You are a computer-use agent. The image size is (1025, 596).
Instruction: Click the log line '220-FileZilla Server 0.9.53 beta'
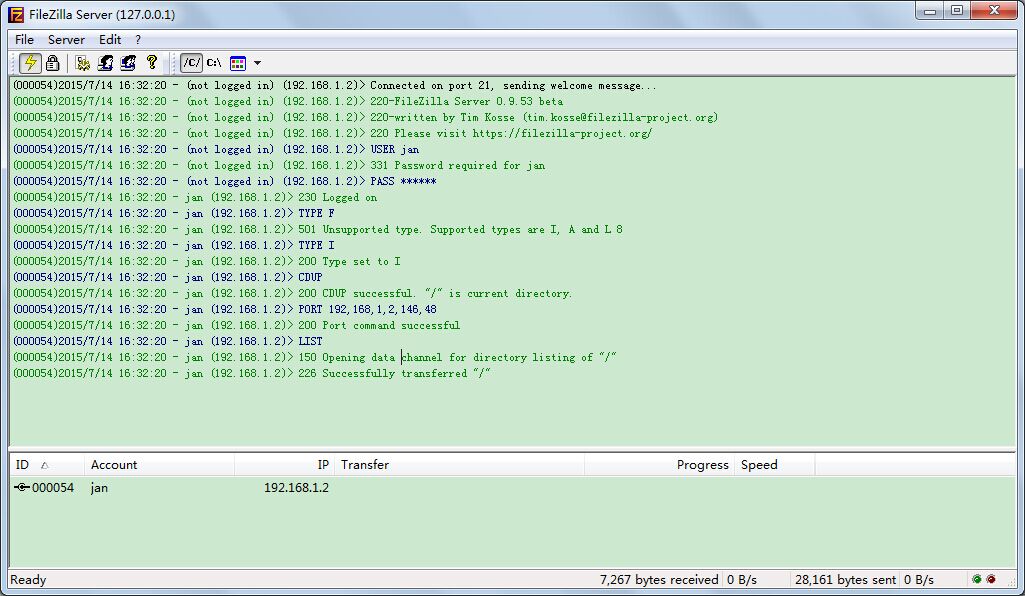(288, 101)
